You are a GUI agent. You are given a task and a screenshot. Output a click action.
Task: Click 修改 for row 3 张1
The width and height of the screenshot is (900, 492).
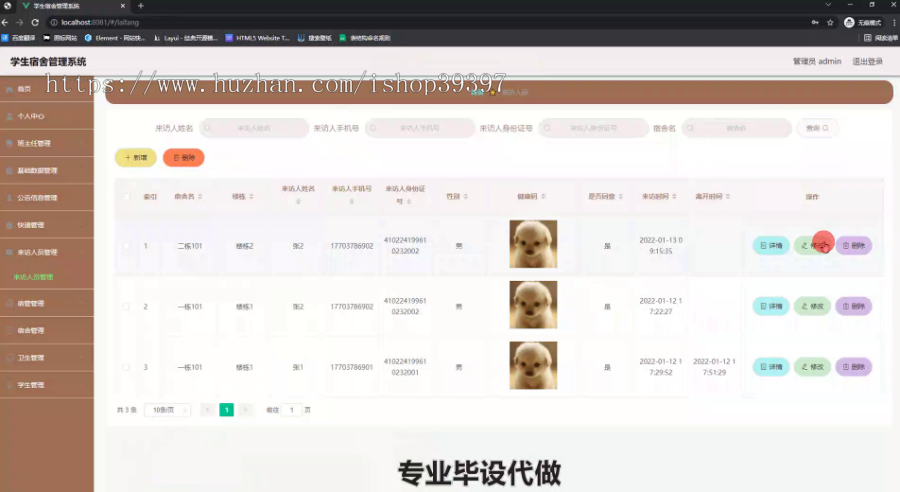(x=812, y=367)
